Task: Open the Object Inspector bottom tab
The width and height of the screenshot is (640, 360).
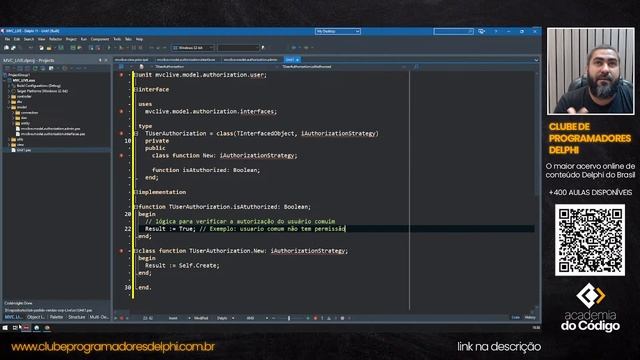Action: (x=36, y=317)
